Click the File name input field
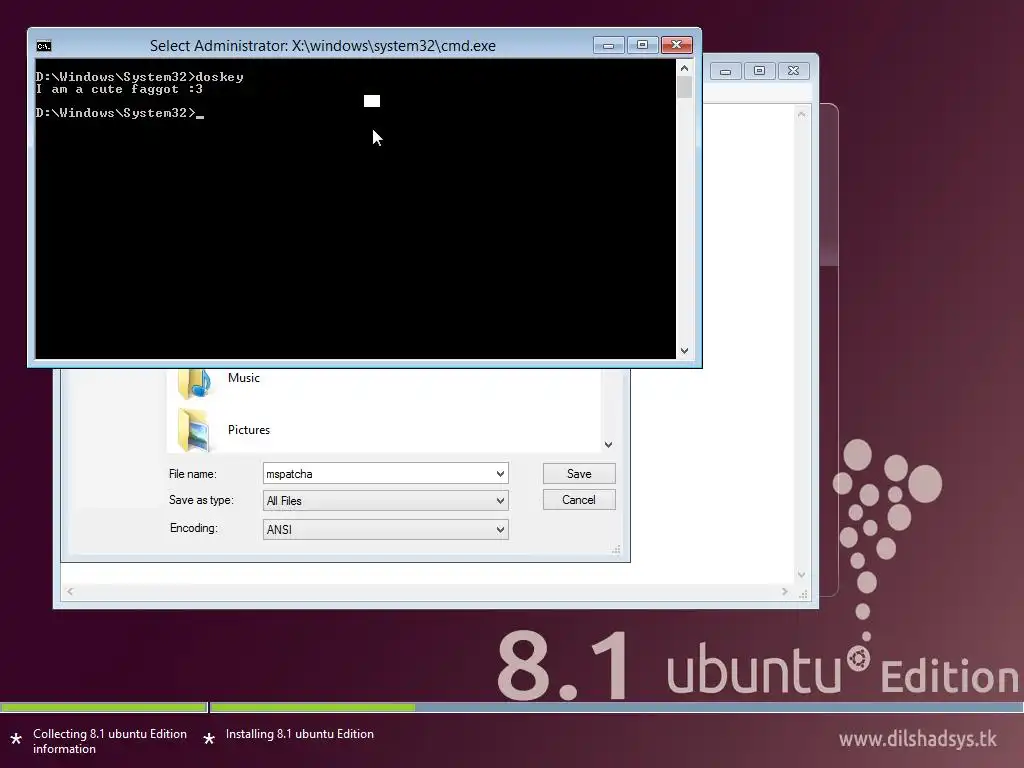This screenshot has width=1024, height=768. click(x=385, y=473)
